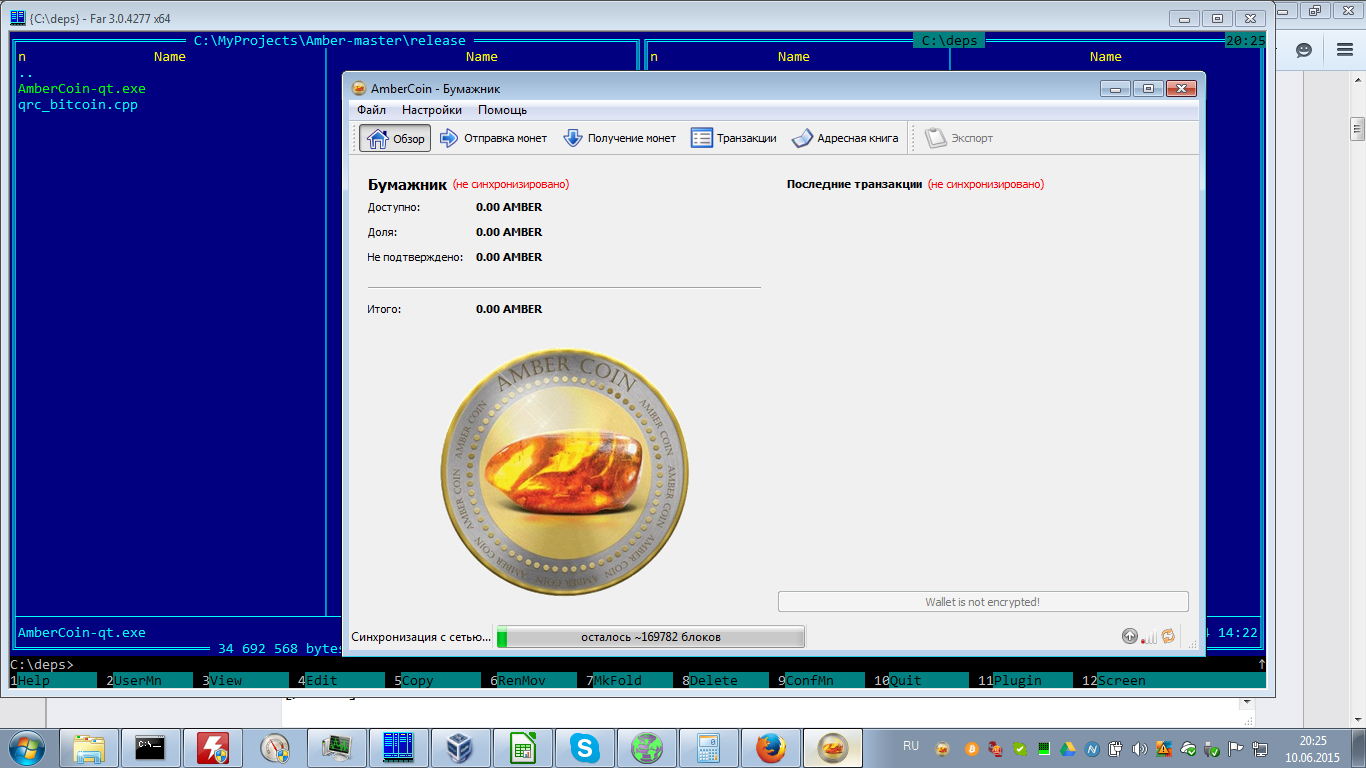Click the Экспорт export button

click(x=959, y=138)
